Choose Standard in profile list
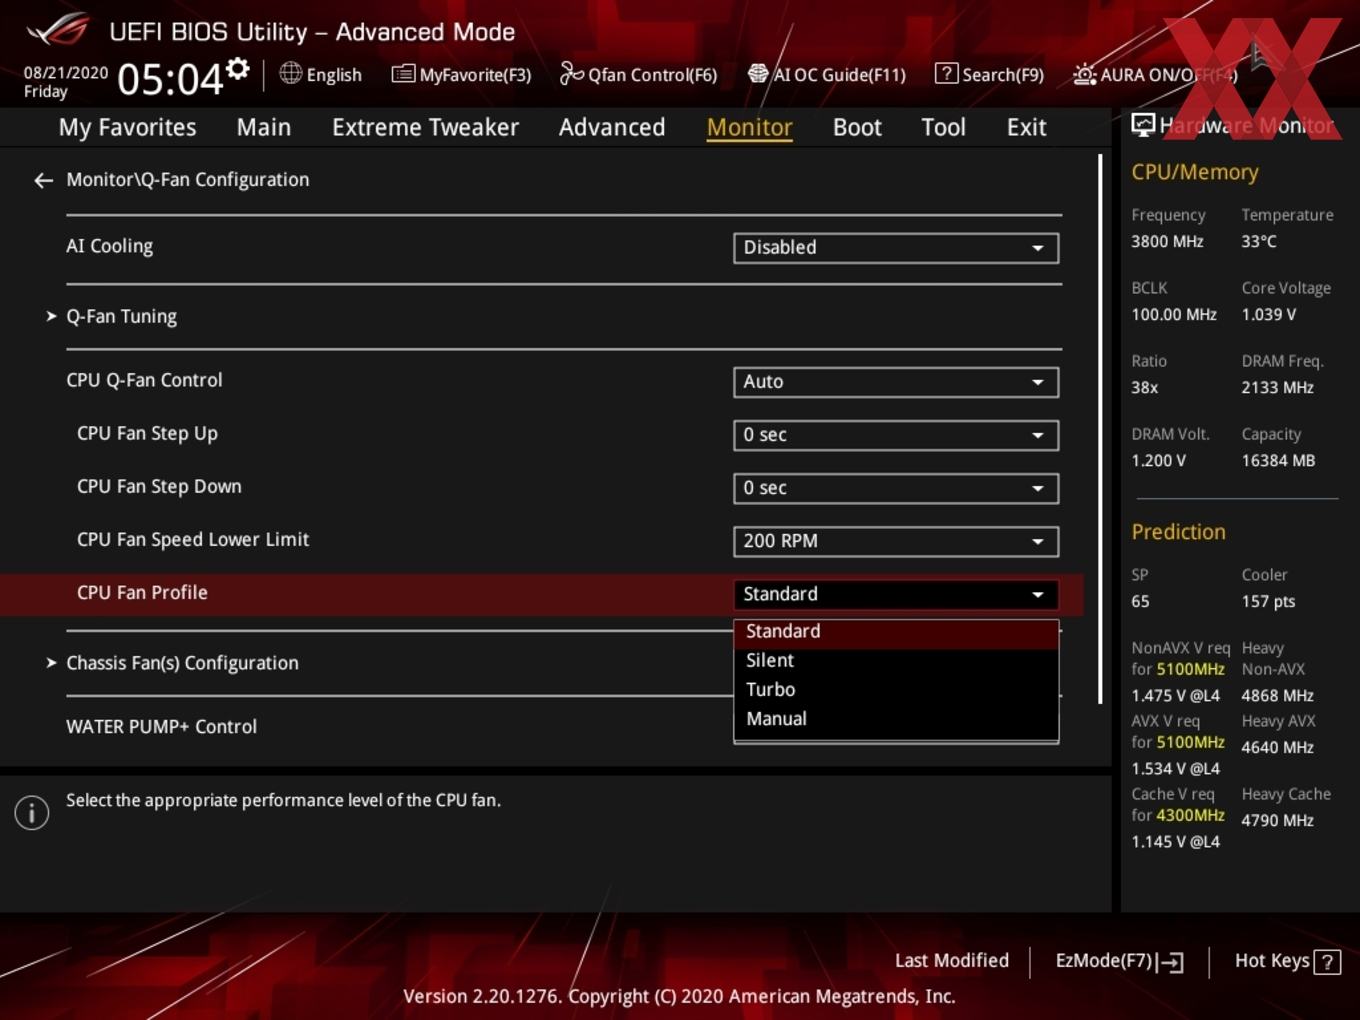Image resolution: width=1360 pixels, height=1020 pixels. tap(896, 632)
